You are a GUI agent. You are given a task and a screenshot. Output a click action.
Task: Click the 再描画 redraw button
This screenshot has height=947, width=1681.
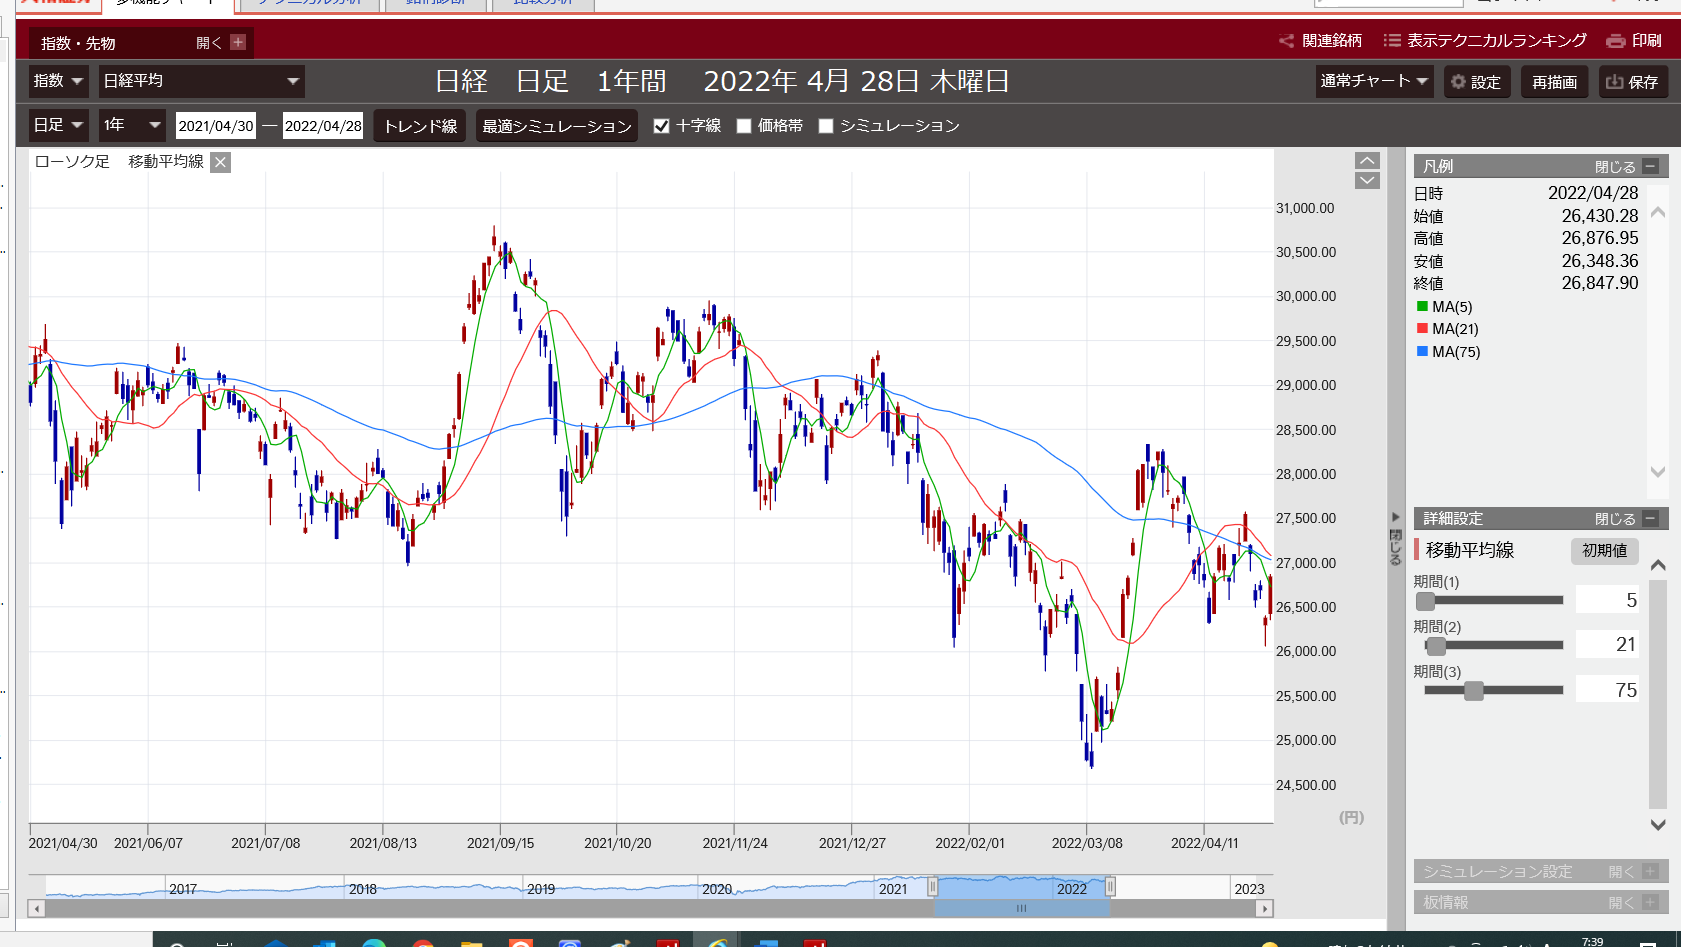(x=1554, y=82)
